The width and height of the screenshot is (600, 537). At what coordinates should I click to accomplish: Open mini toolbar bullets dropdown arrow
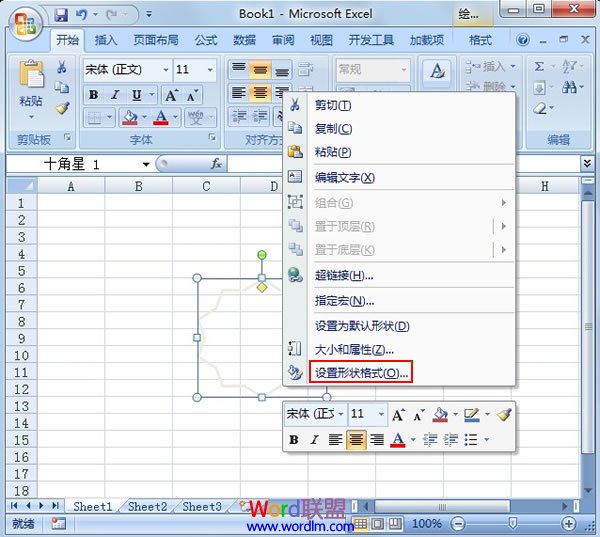point(487,440)
